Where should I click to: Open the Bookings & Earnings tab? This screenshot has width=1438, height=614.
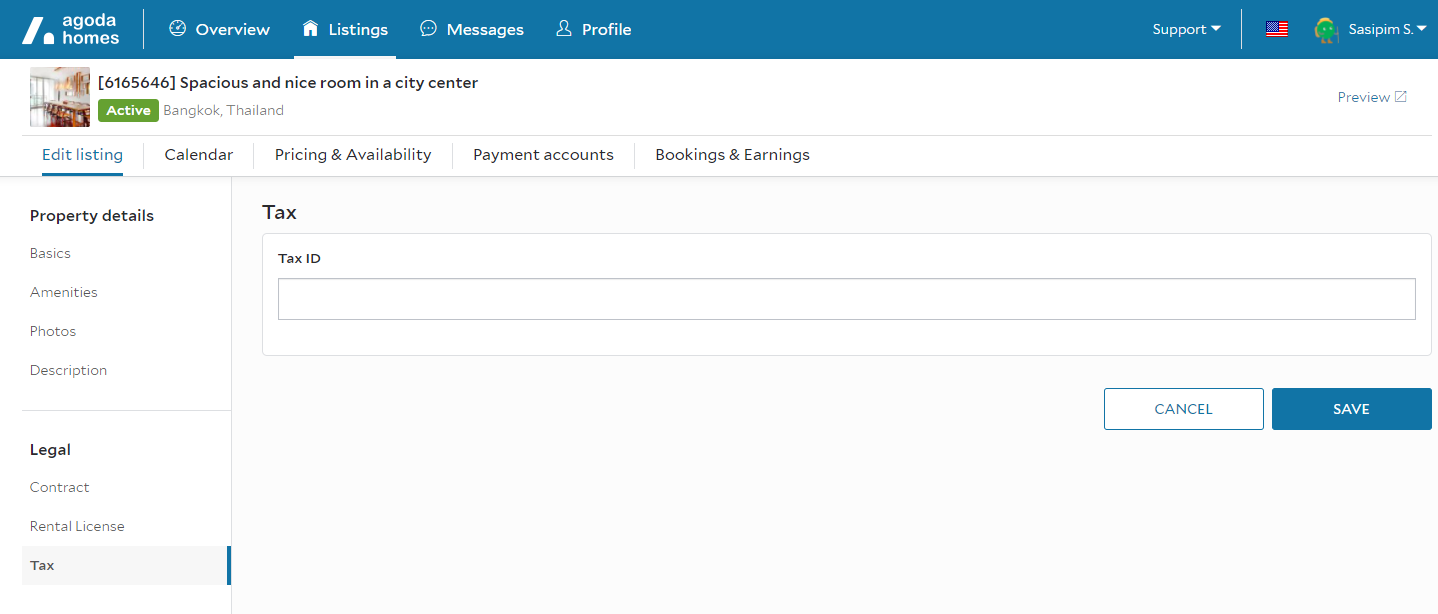pos(732,155)
